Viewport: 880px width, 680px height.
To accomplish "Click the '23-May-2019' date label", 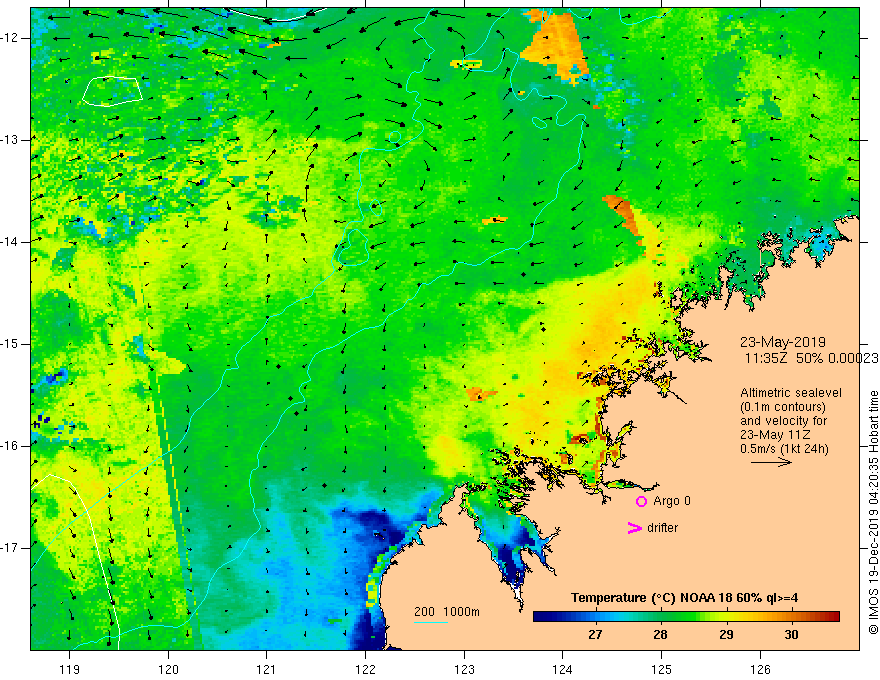I will [x=782, y=342].
